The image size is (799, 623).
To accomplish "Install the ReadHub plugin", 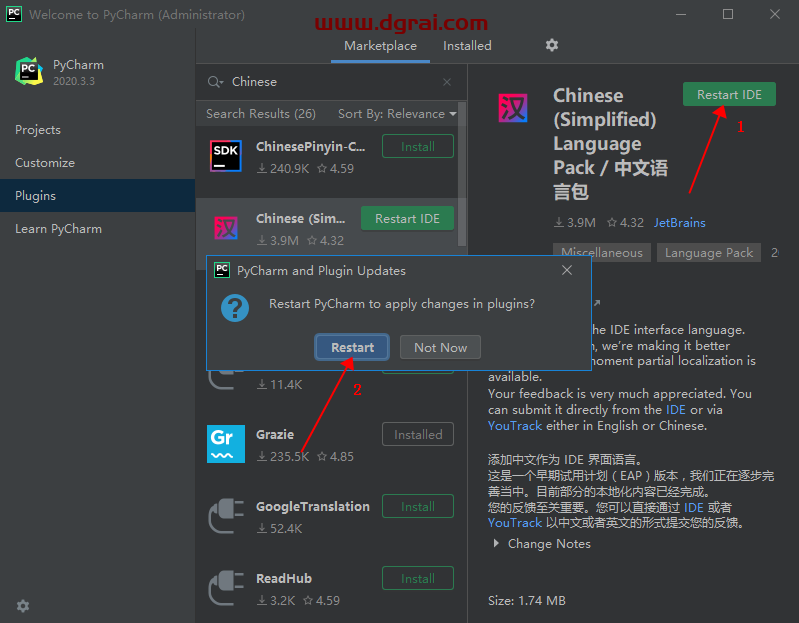I will (x=418, y=579).
